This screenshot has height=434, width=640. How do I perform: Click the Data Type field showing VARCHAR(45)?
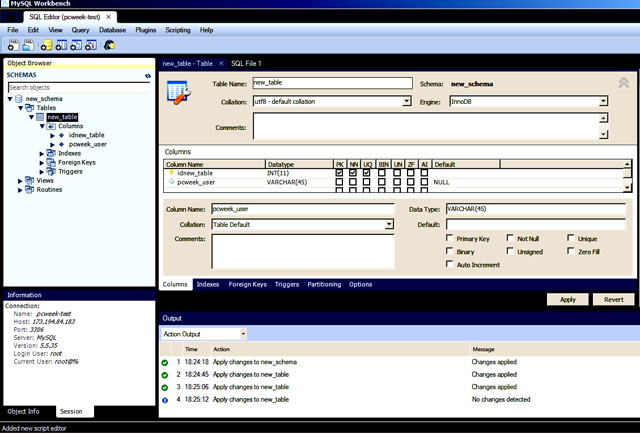click(x=535, y=209)
